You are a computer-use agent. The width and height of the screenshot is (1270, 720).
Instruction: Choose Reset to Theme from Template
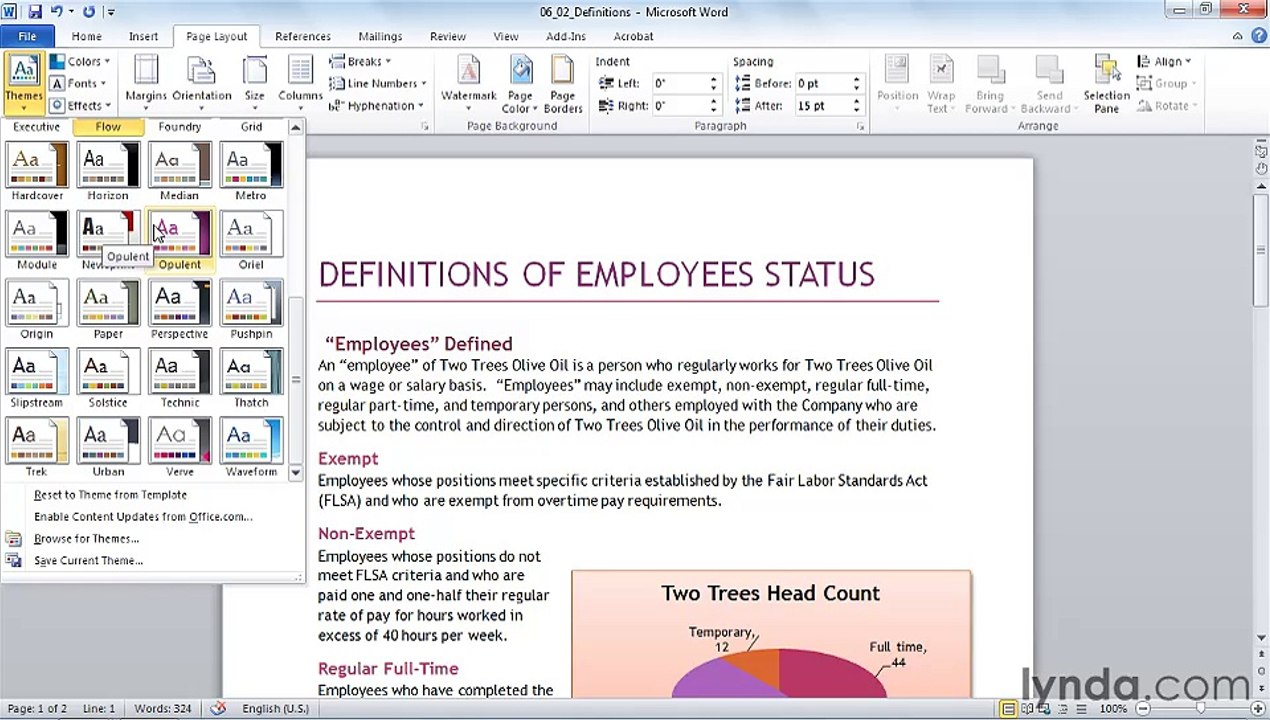152,495
